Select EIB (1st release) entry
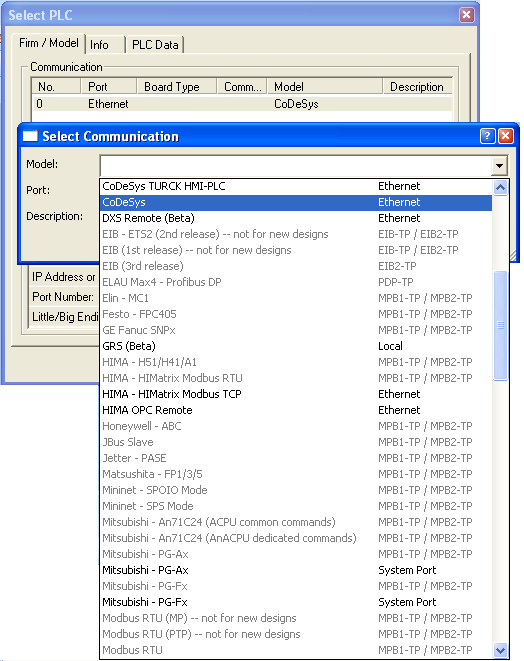 point(296,250)
